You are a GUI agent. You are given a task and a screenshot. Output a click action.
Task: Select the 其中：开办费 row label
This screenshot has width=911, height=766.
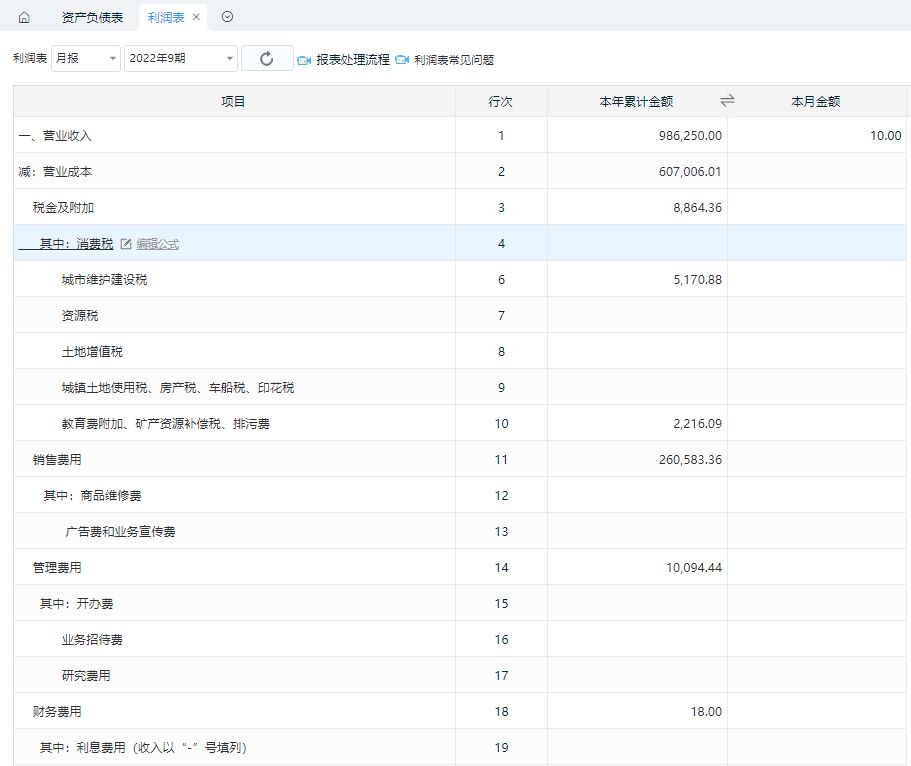pos(76,604)
